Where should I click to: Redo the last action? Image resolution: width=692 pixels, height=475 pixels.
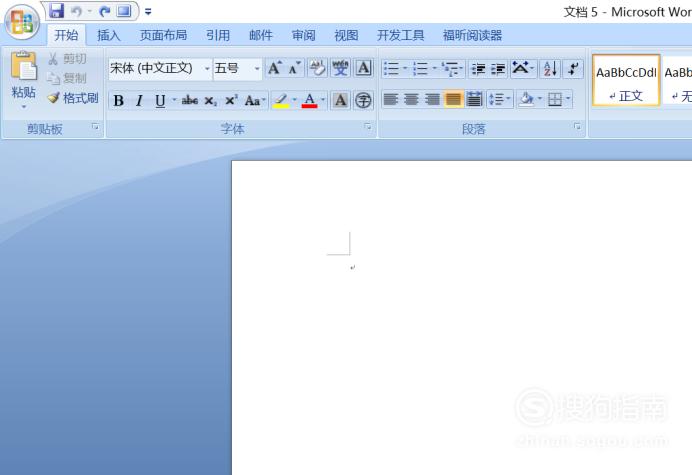coord(105,11)
